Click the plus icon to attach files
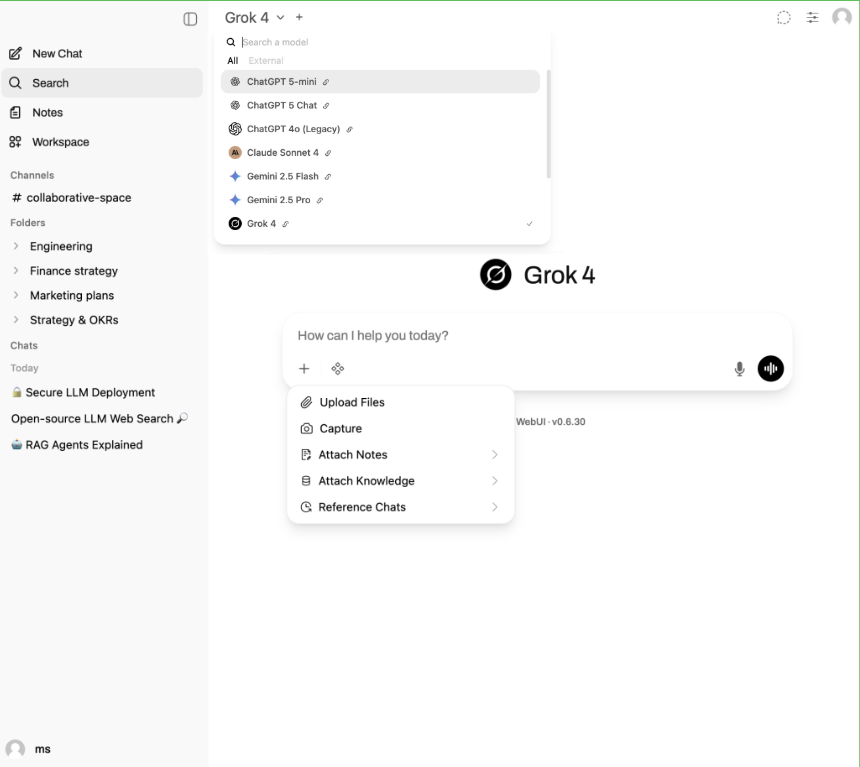The height and width of the screenshot is (767, 860). tap(304, 369)
